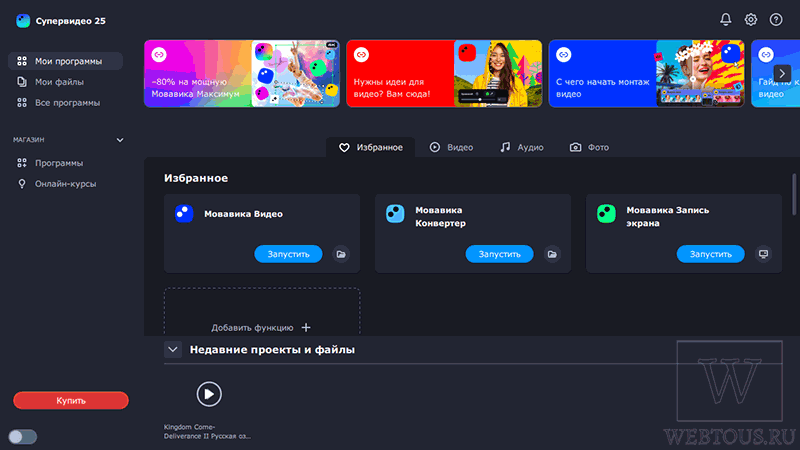
Task: Collapse the Магазин sidebar section
Action: pyautogui.click(x=120, y=140)
